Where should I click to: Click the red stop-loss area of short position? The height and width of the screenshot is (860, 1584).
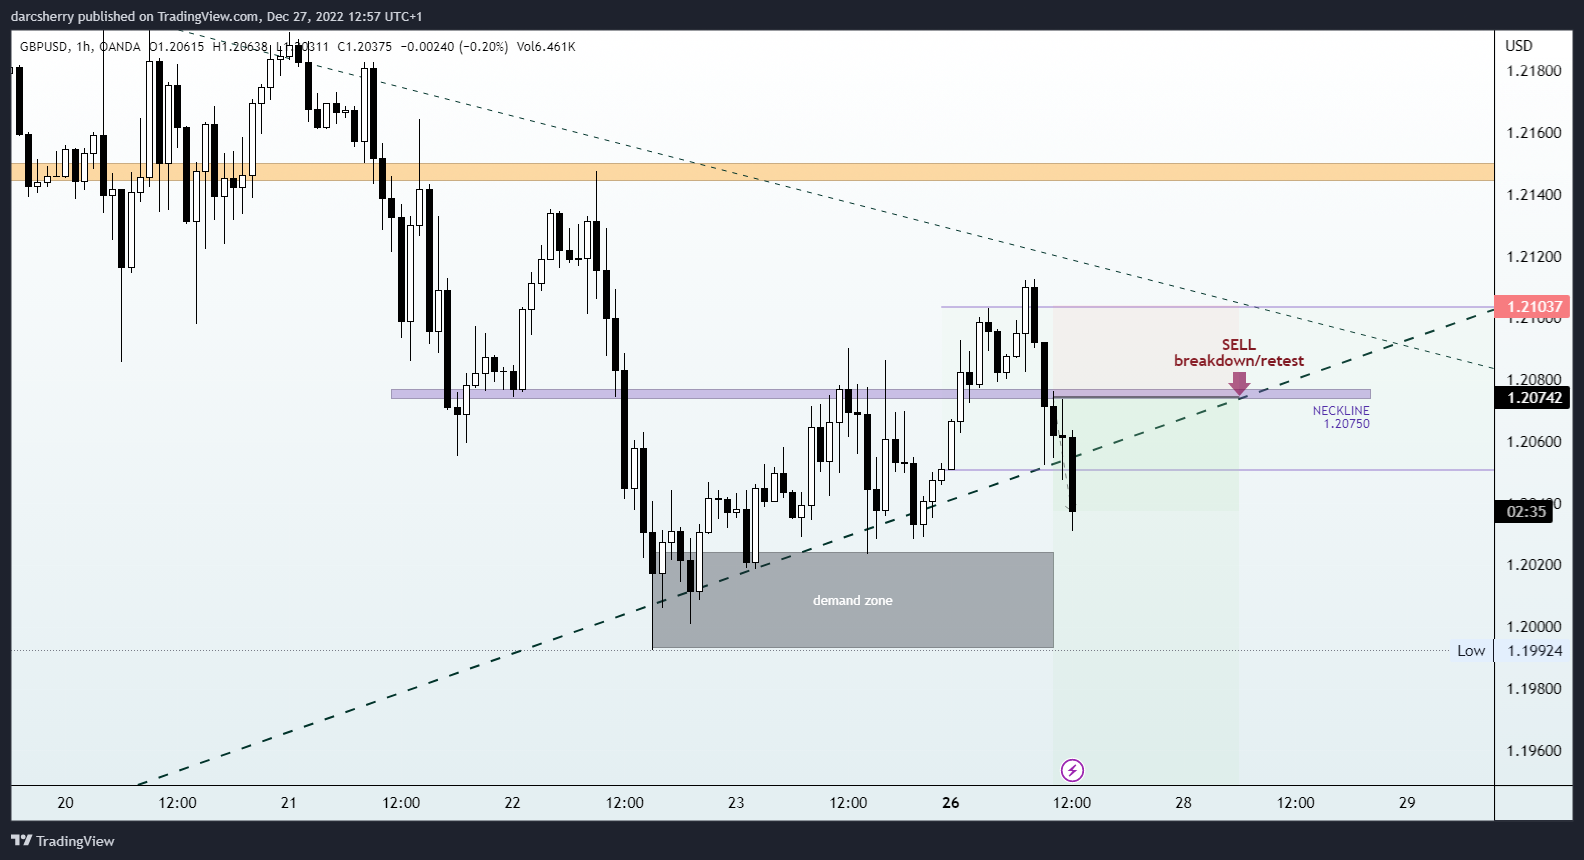coord(1146,352)
